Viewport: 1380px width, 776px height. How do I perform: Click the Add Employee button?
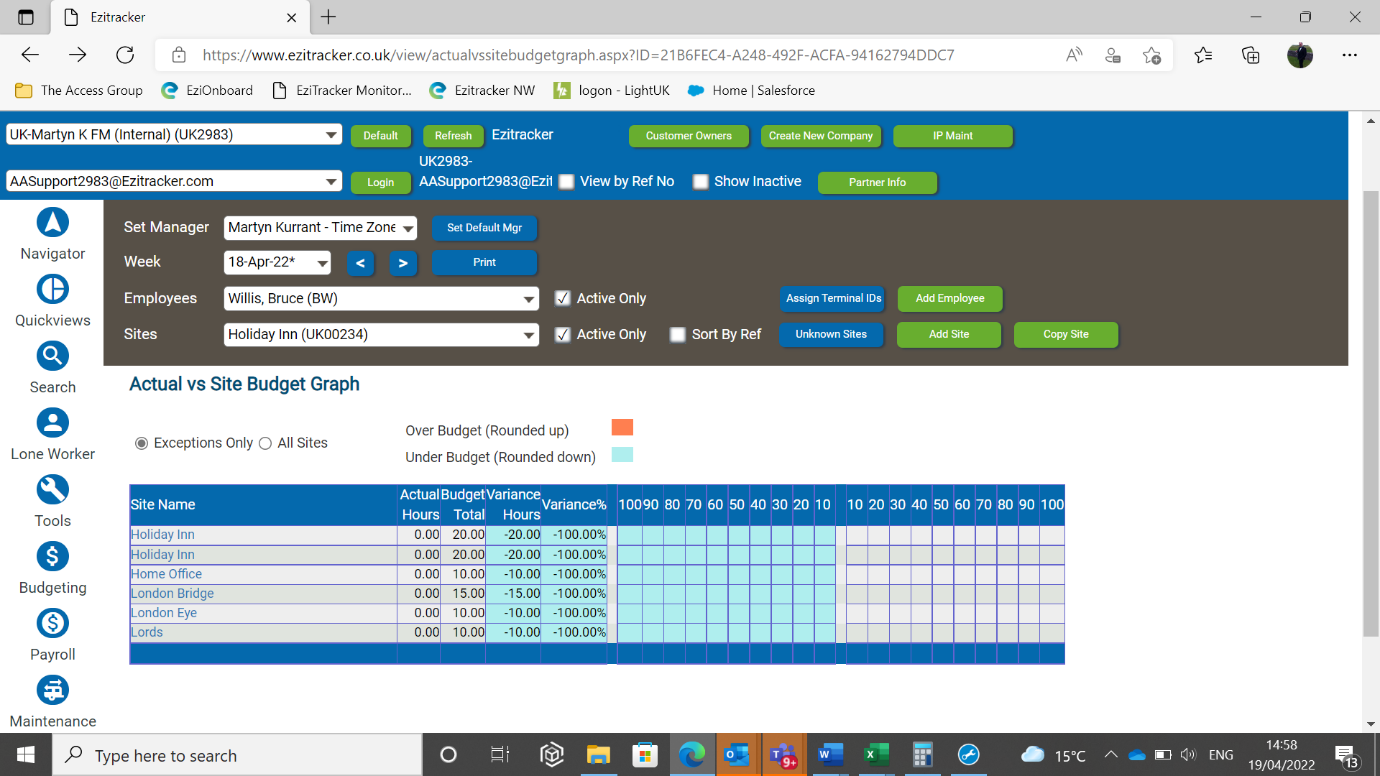(x=949, y=298)
